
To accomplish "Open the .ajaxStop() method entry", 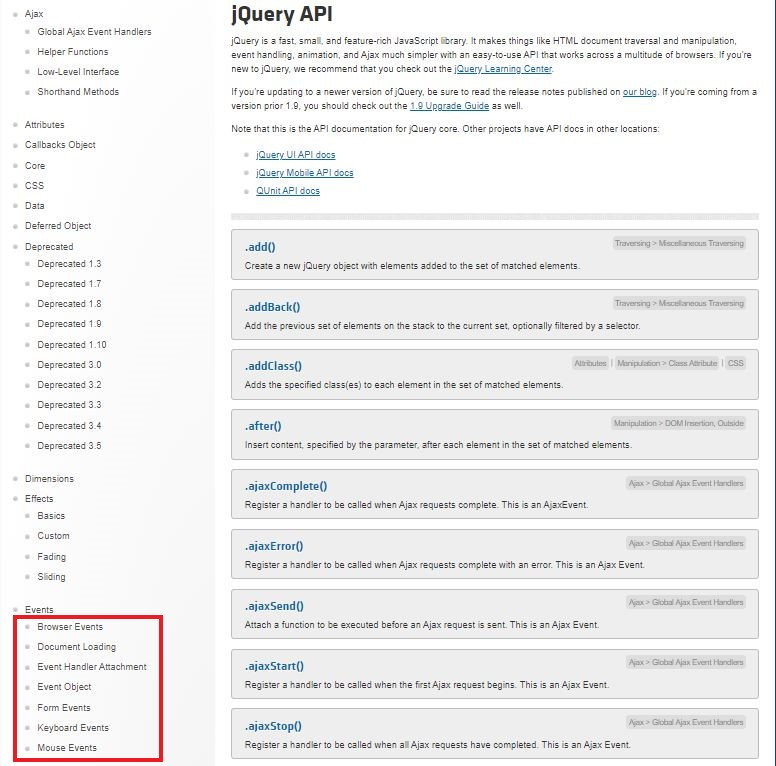I will coord(273,726).
